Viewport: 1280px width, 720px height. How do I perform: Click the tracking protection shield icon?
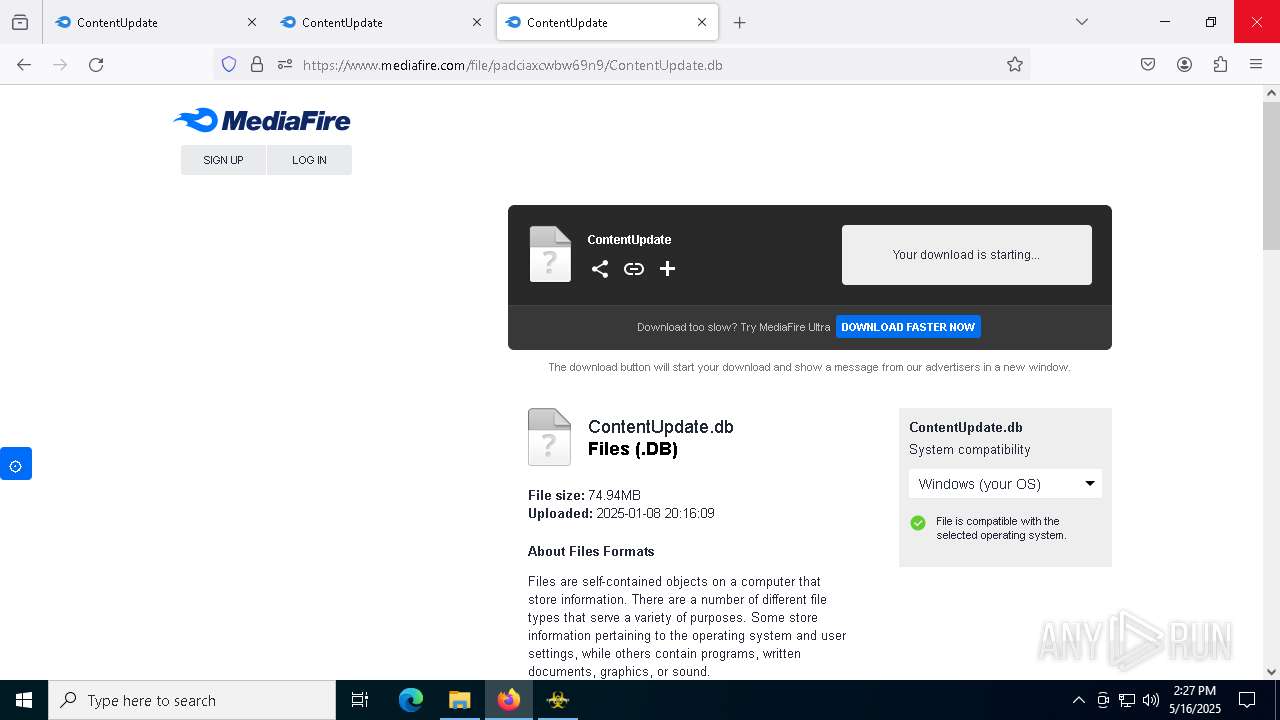click(229, 64)
